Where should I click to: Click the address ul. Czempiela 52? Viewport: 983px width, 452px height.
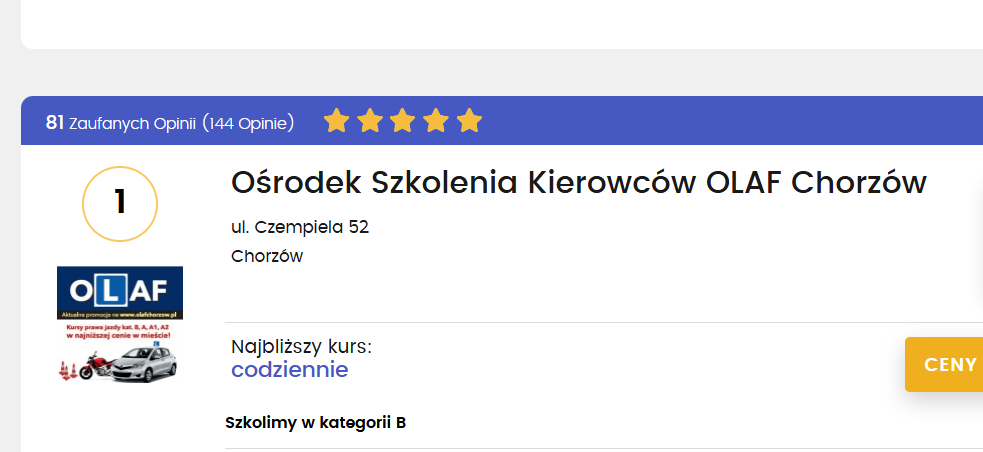point(300,227)
